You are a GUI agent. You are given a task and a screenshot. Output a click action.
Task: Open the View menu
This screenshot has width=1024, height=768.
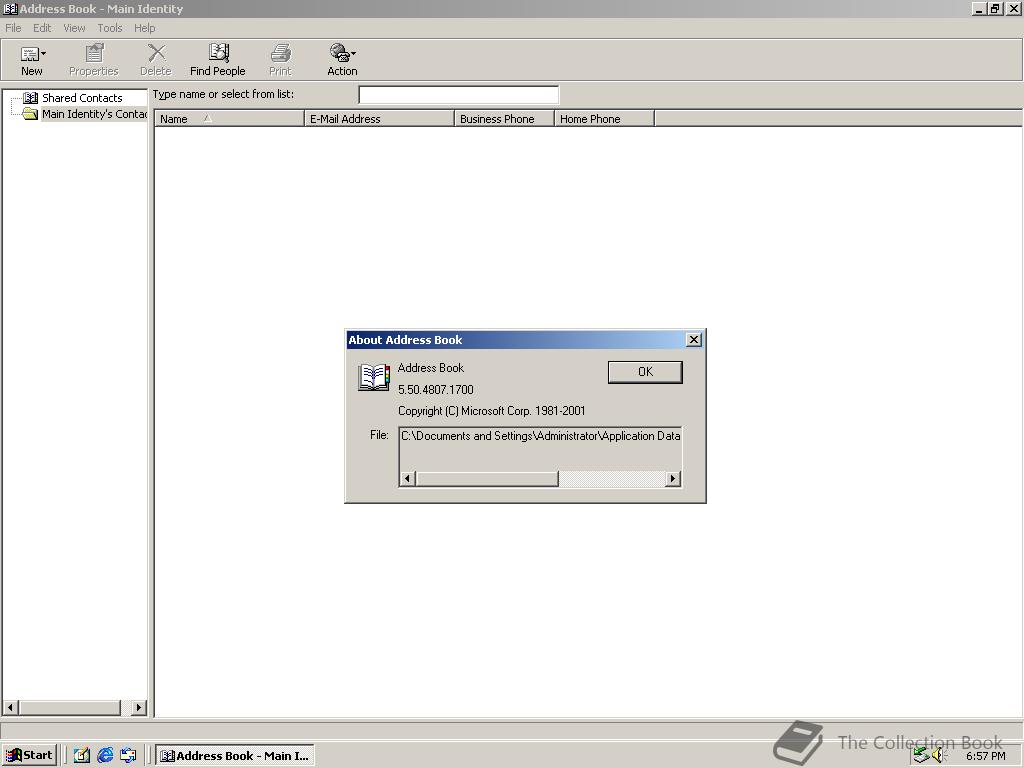(74, 28)
